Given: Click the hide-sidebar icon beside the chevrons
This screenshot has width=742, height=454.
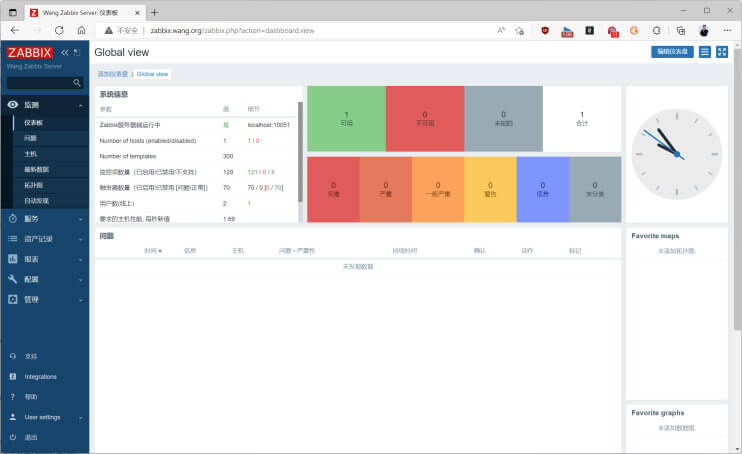Looking at the screenshot, I should (x=77, y=52).
